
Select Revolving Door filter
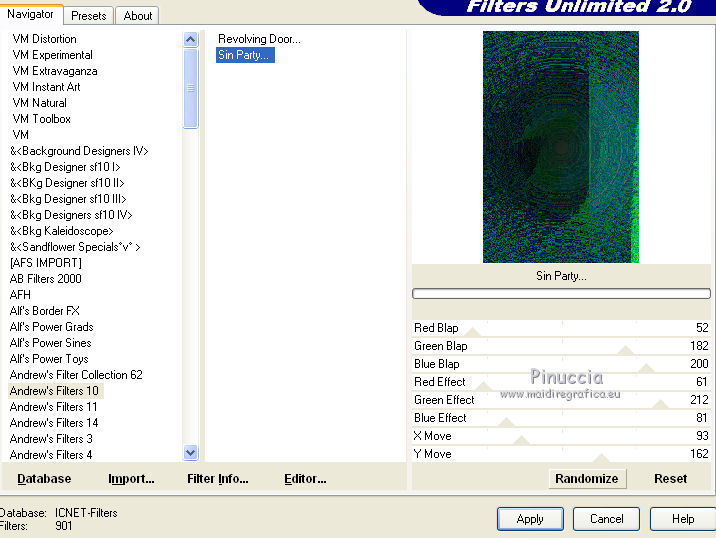259,39
